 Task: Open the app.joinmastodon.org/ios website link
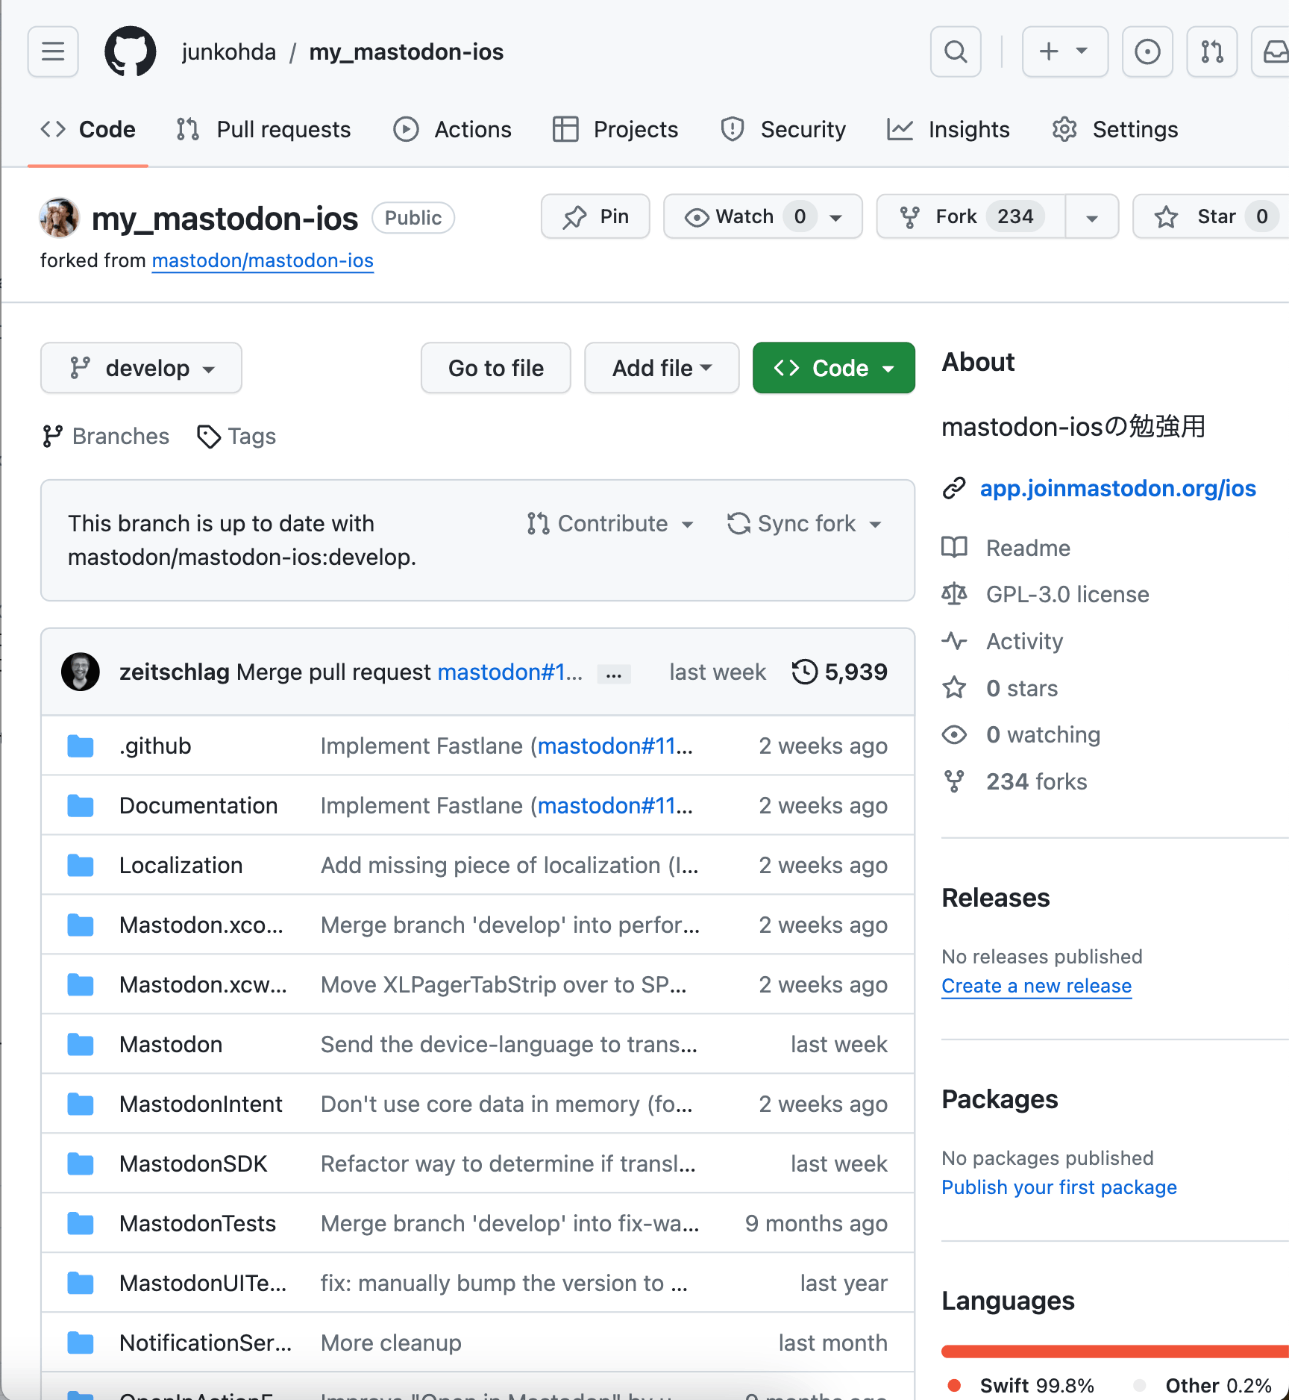(1118, 488)
